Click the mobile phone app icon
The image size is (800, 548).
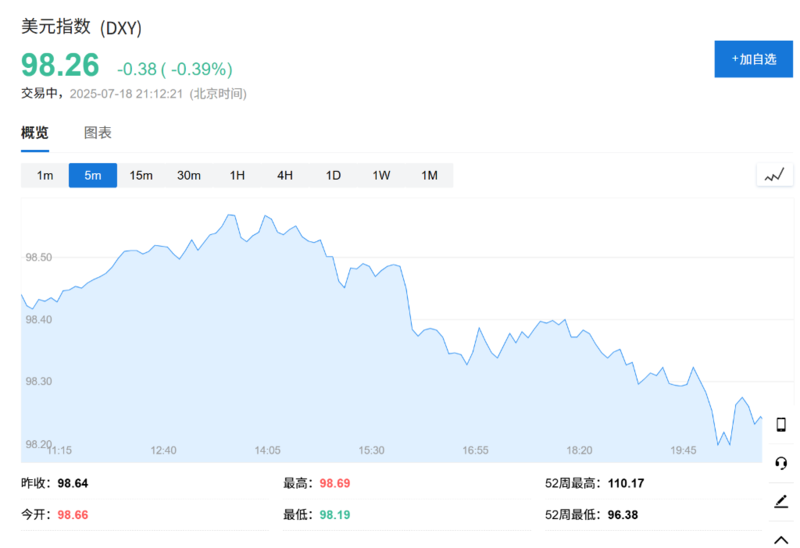pyautogui.click(x=781, y=424)
